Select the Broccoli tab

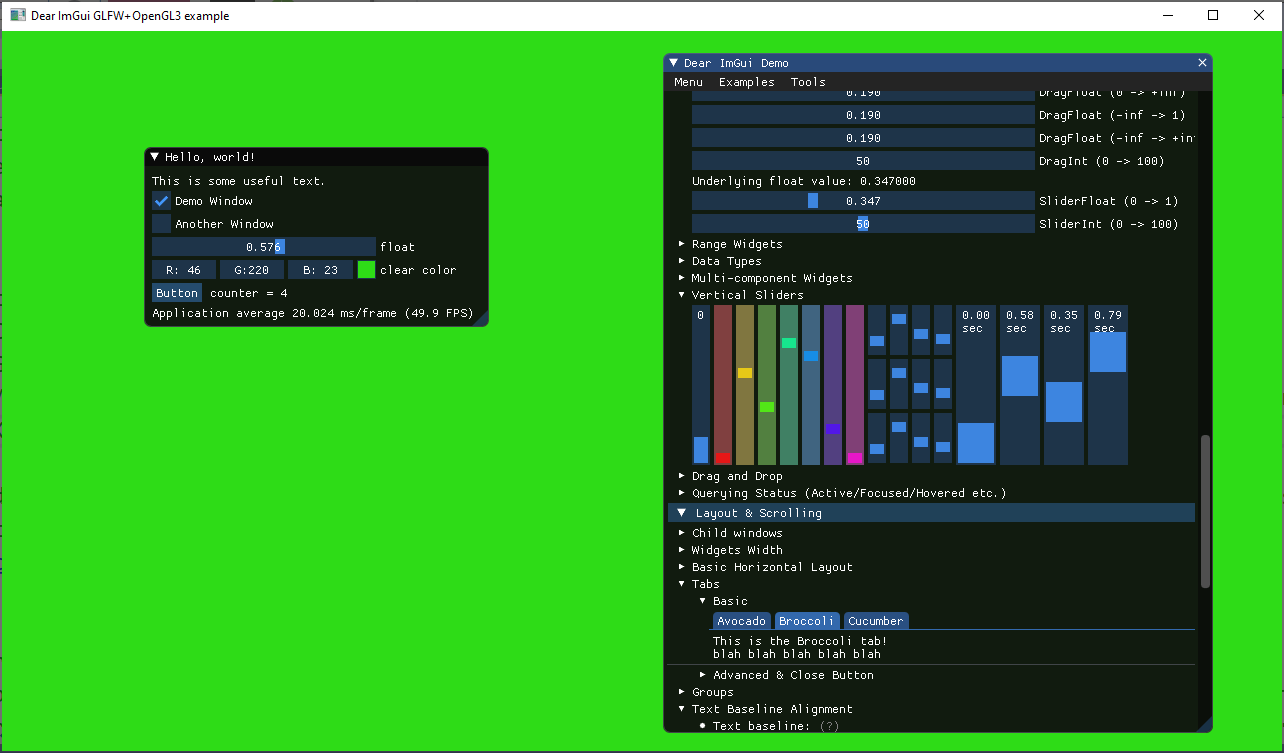click(x=807, y=621)
